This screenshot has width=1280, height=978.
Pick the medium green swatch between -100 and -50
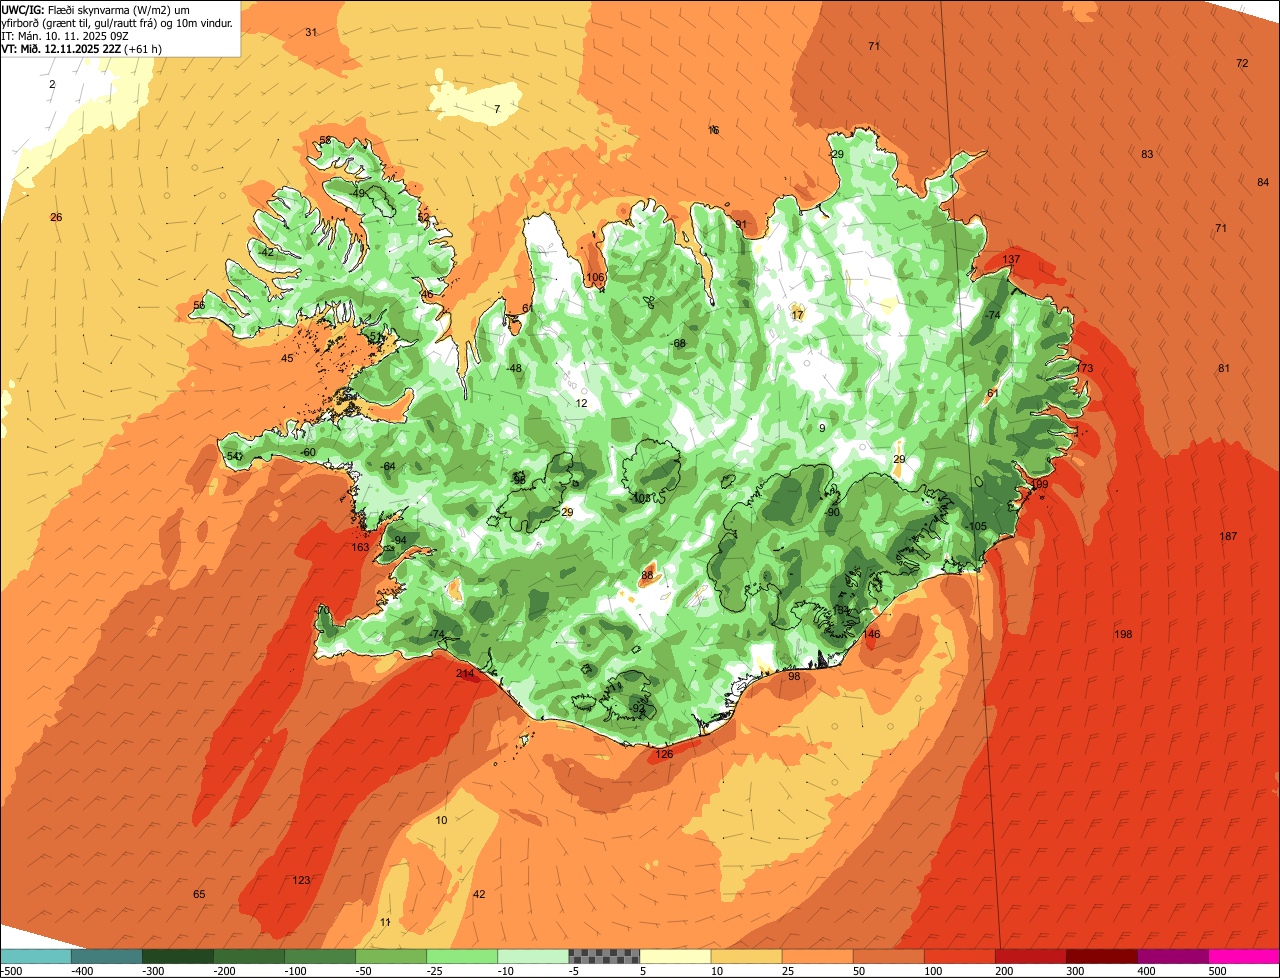pos(320,956)
